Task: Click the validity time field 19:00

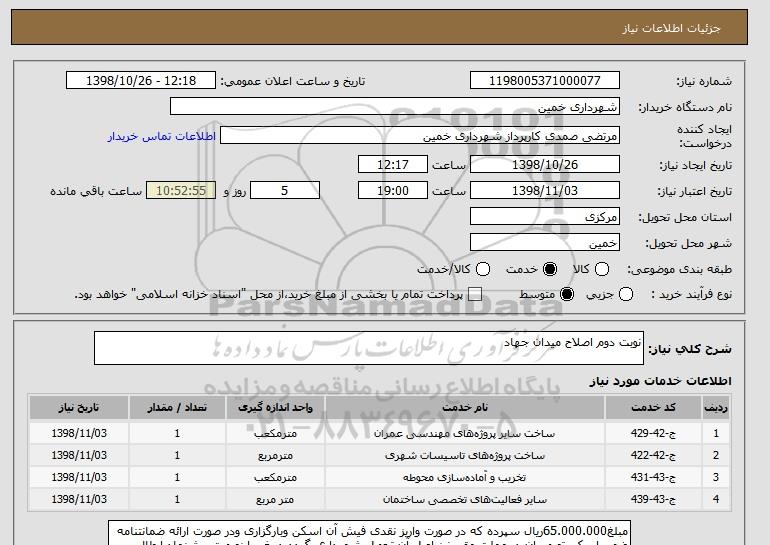Action: coord(393,191)
